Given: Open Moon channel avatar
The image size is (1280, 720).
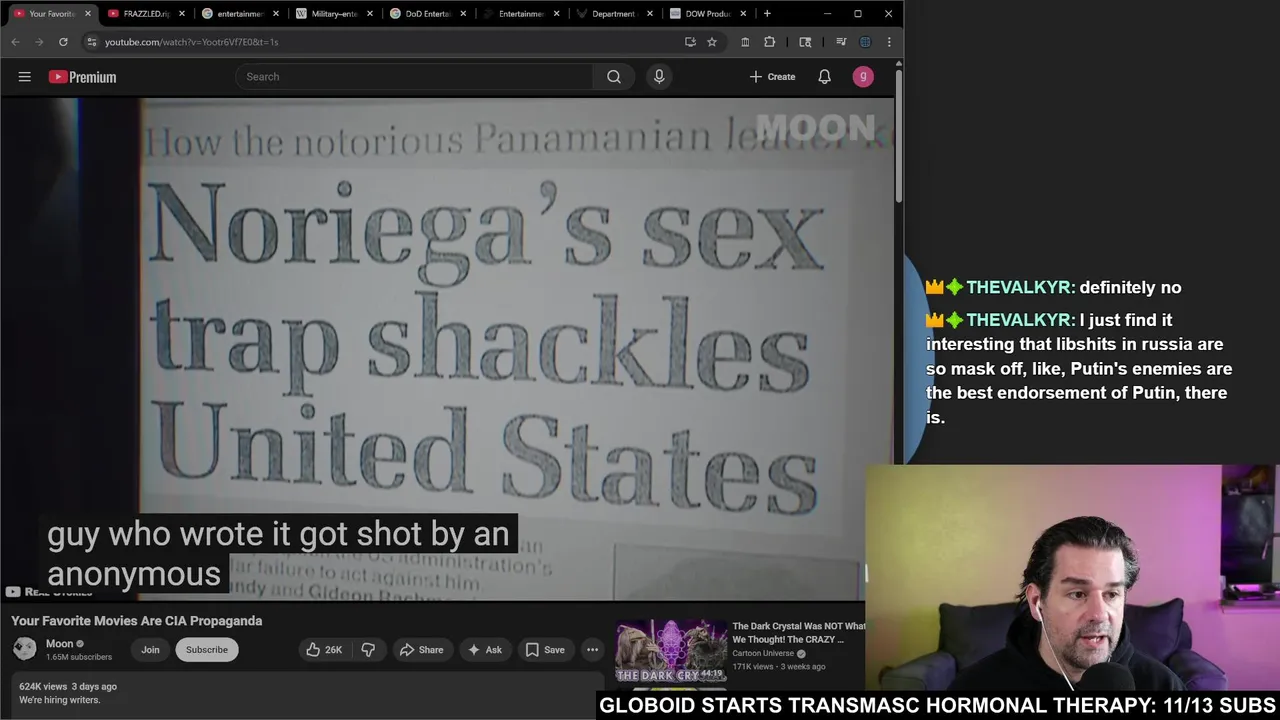Looking at the screenshot, I should 25,649.
